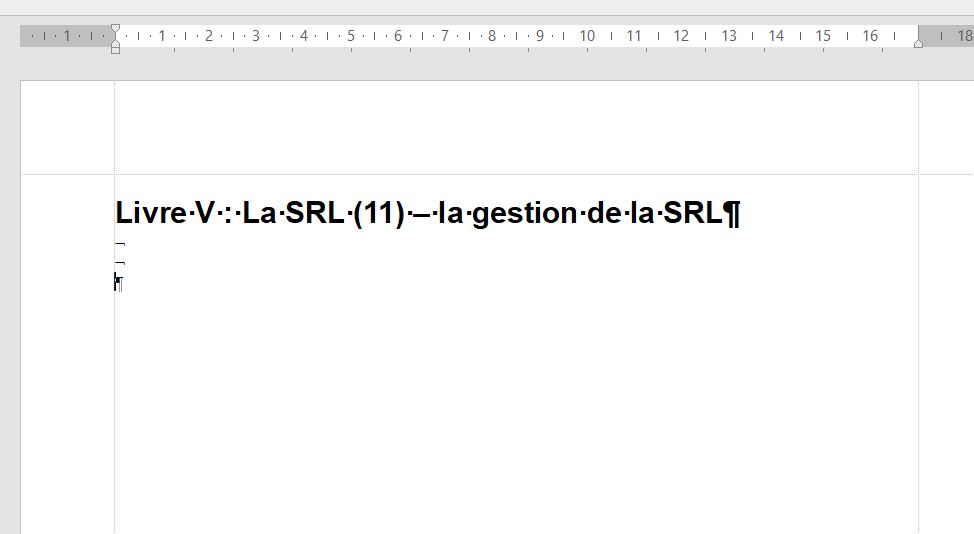Click the ruler at the 2 mark
The width and height of the screenshot is (974, 534).
coord(209,36)
